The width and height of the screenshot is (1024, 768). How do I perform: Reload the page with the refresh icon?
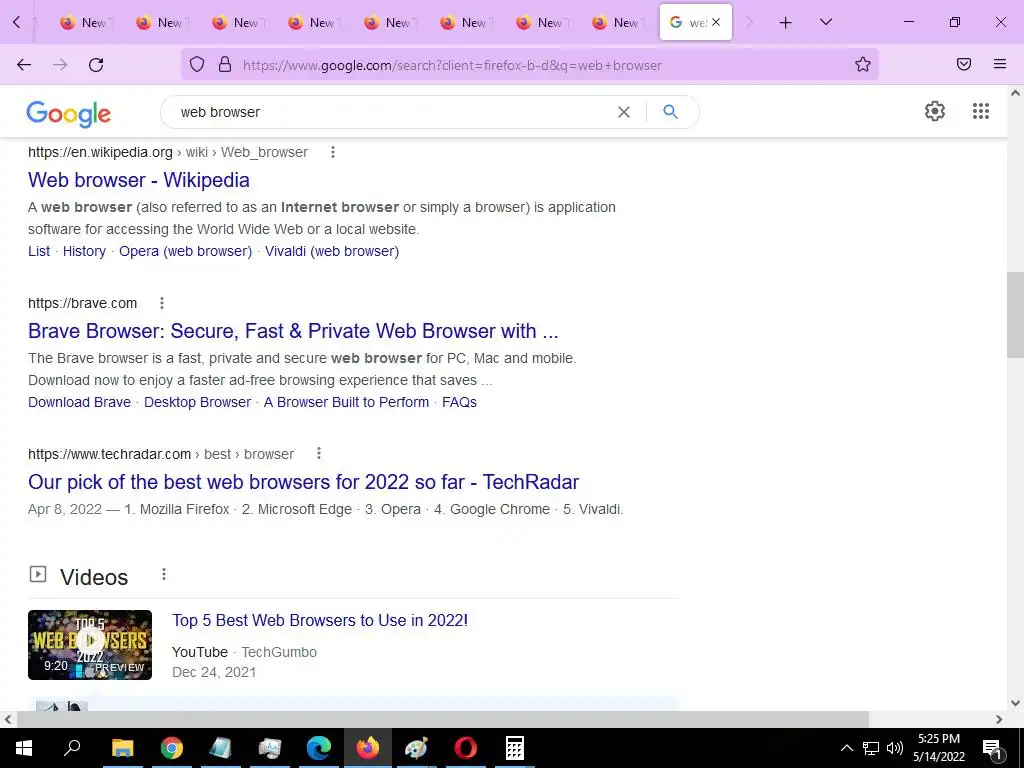click(x=96, y=65)
